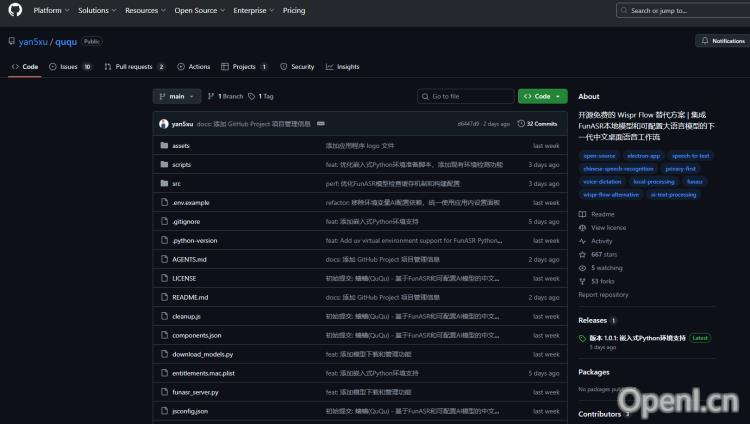The height and width of the screenshot is (424, 750).
Task: Click the Notifications bell button
Action: (x=721, y=41)
